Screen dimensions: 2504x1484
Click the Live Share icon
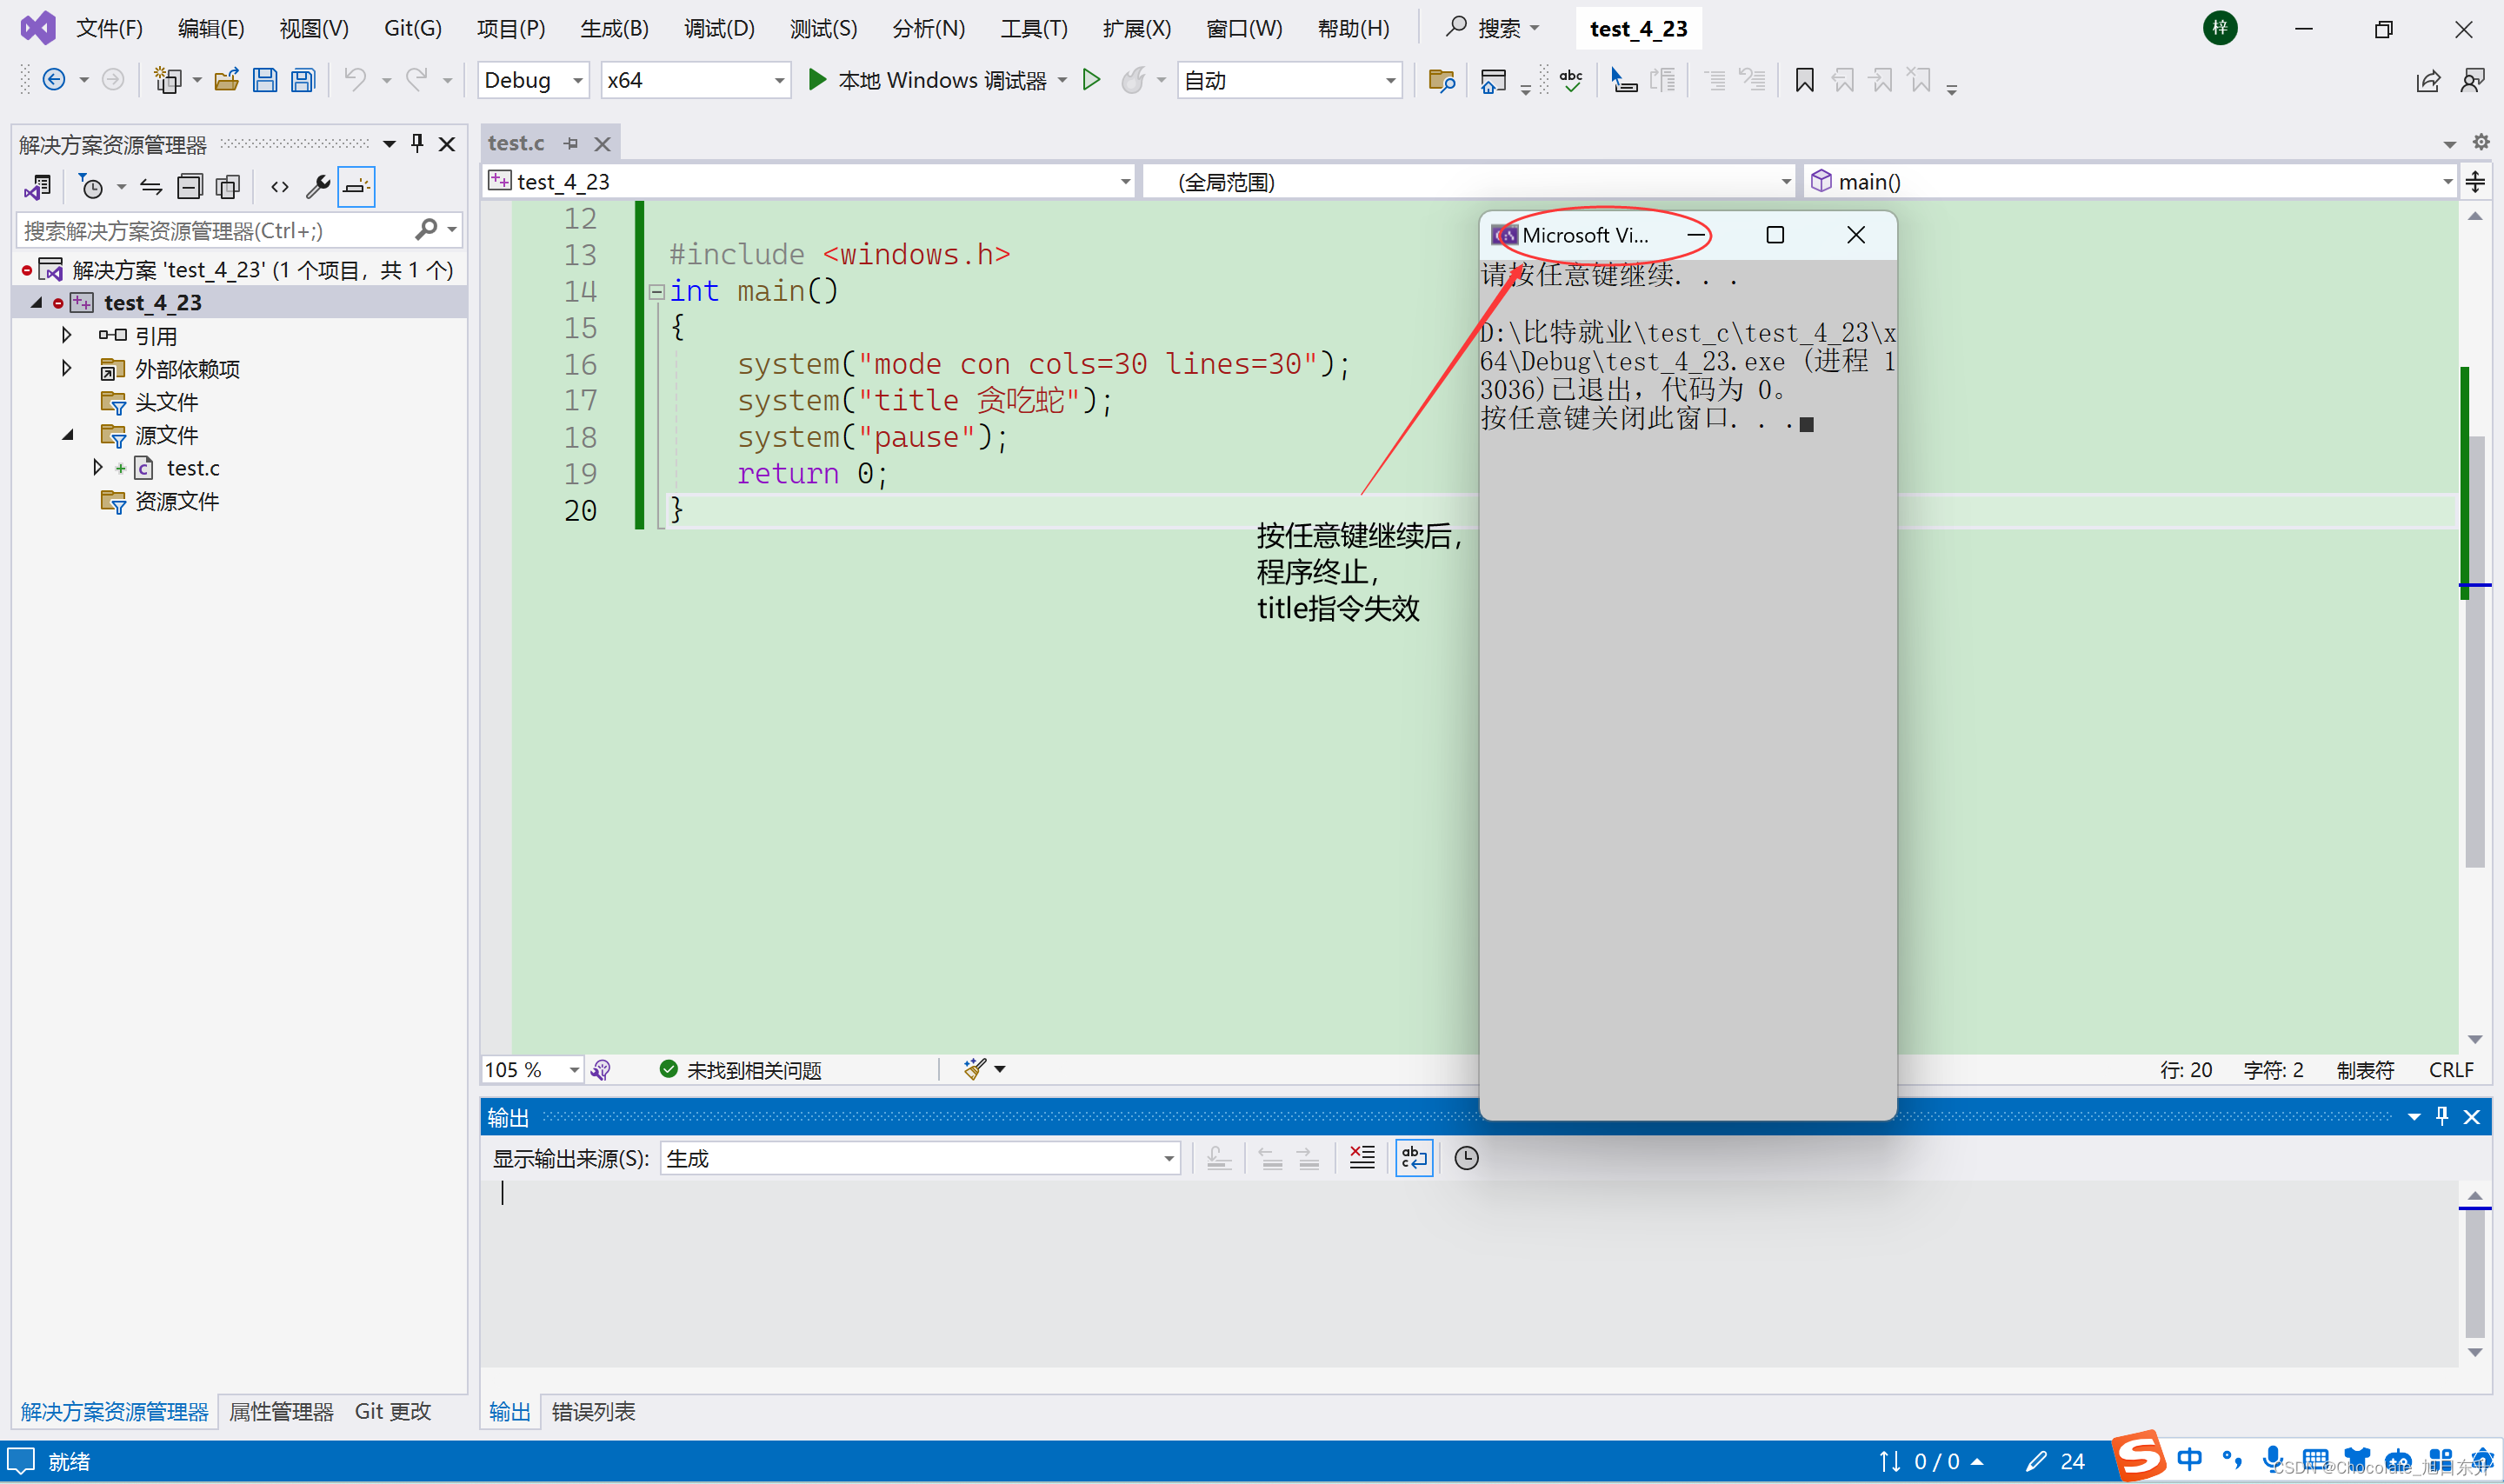pyautogui.click(x=2428, y=81)
